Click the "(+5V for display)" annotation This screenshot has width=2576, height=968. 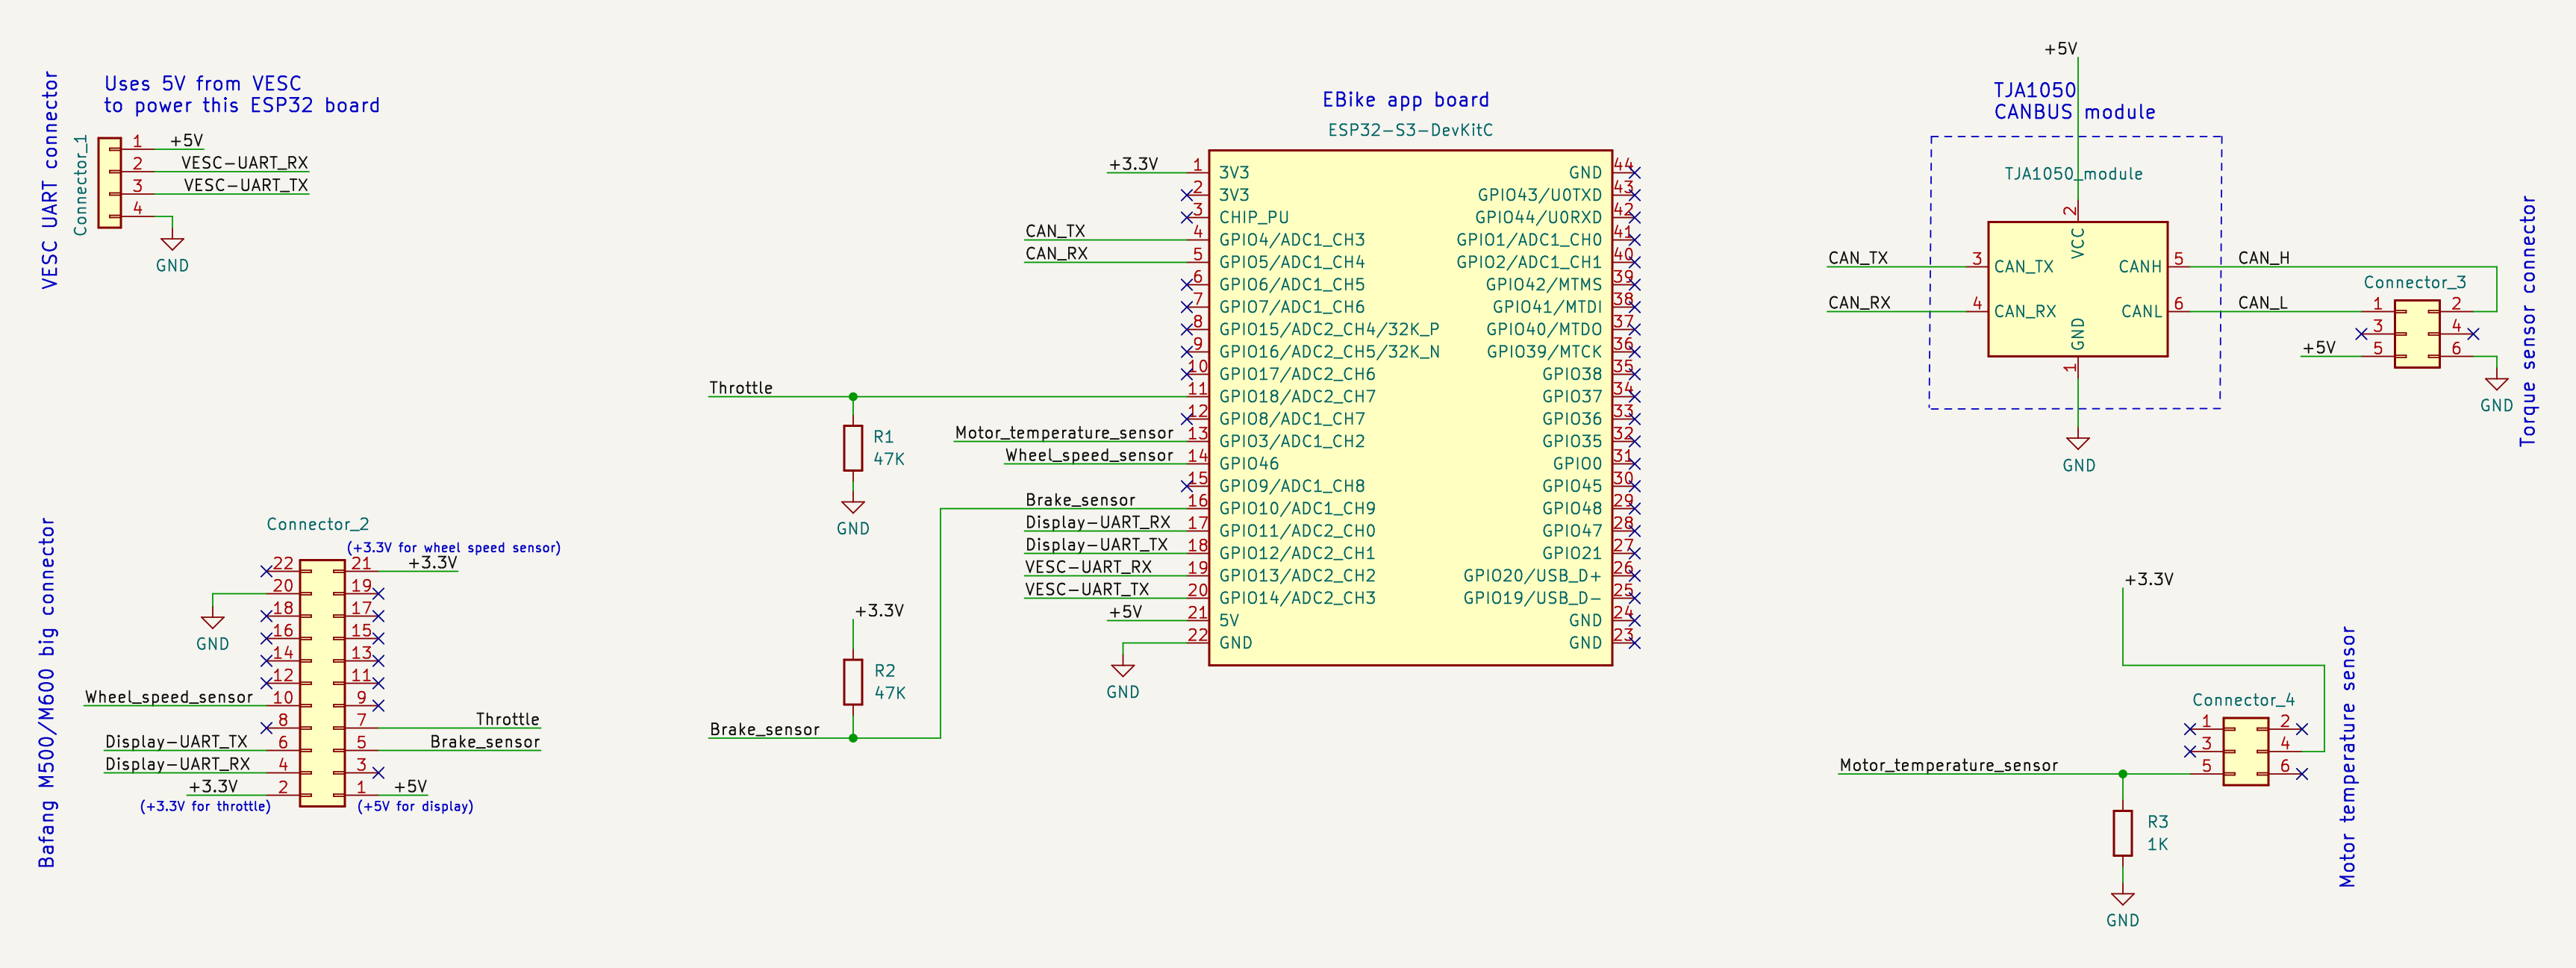click(415, 806)
